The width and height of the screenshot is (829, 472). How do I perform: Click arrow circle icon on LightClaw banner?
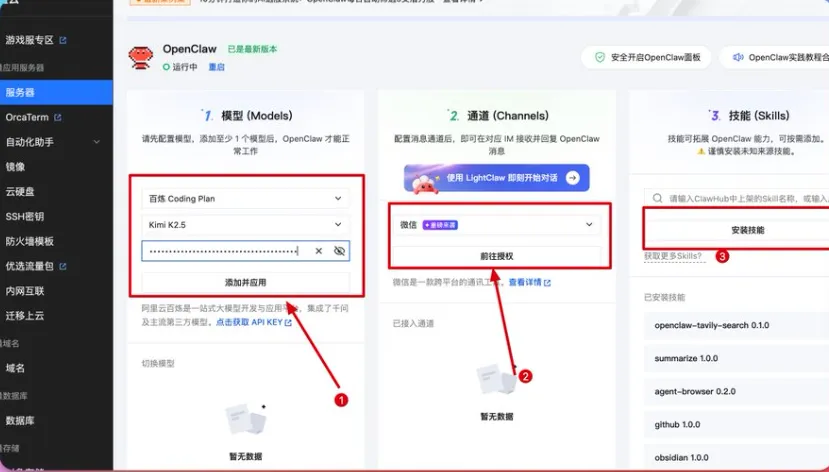point(573,178)
